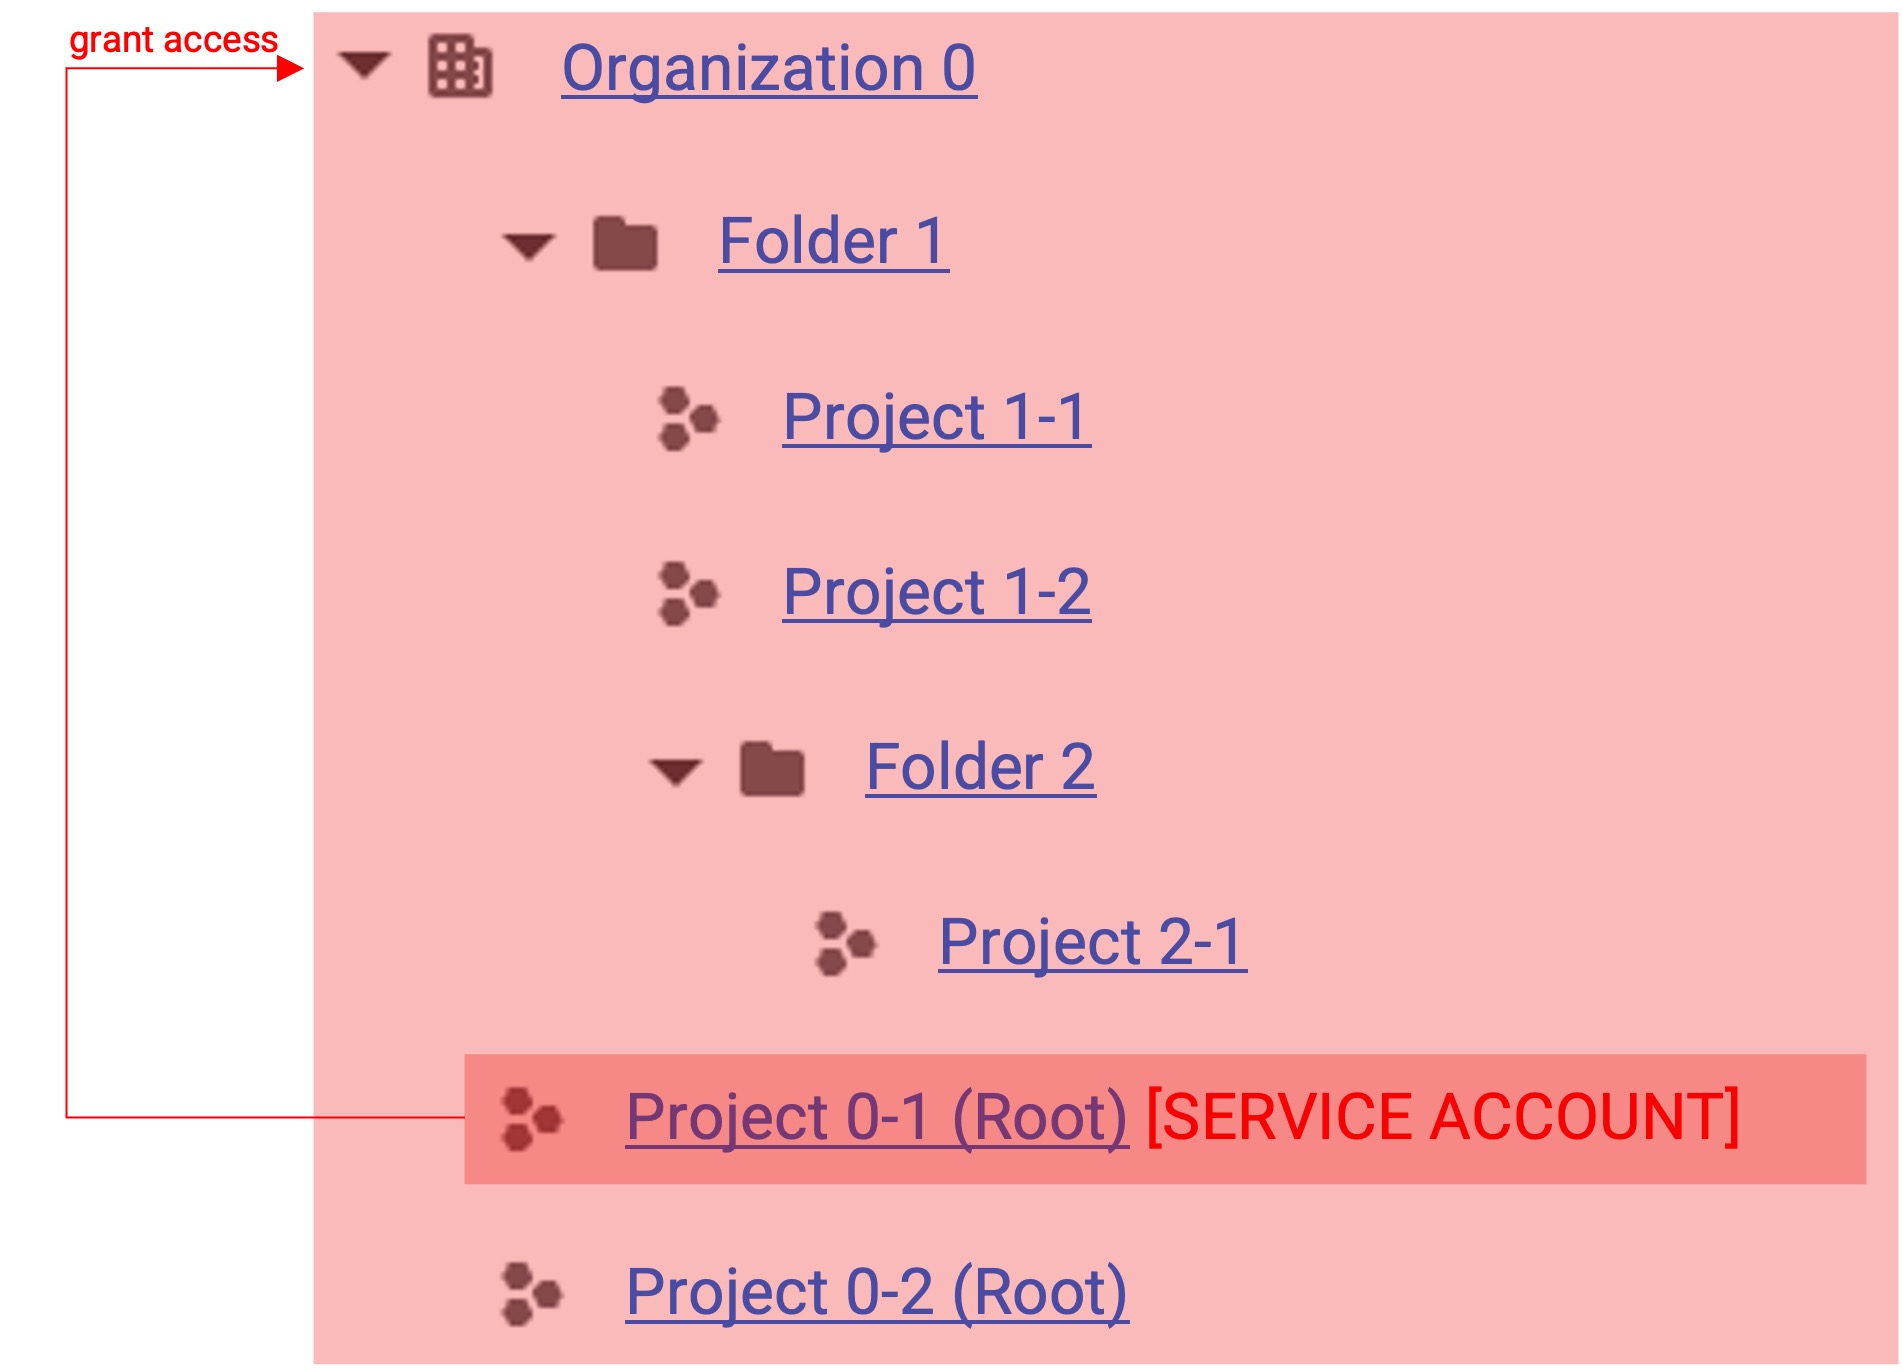Click the Project 1-2 hexagon icon

[689, 593]
